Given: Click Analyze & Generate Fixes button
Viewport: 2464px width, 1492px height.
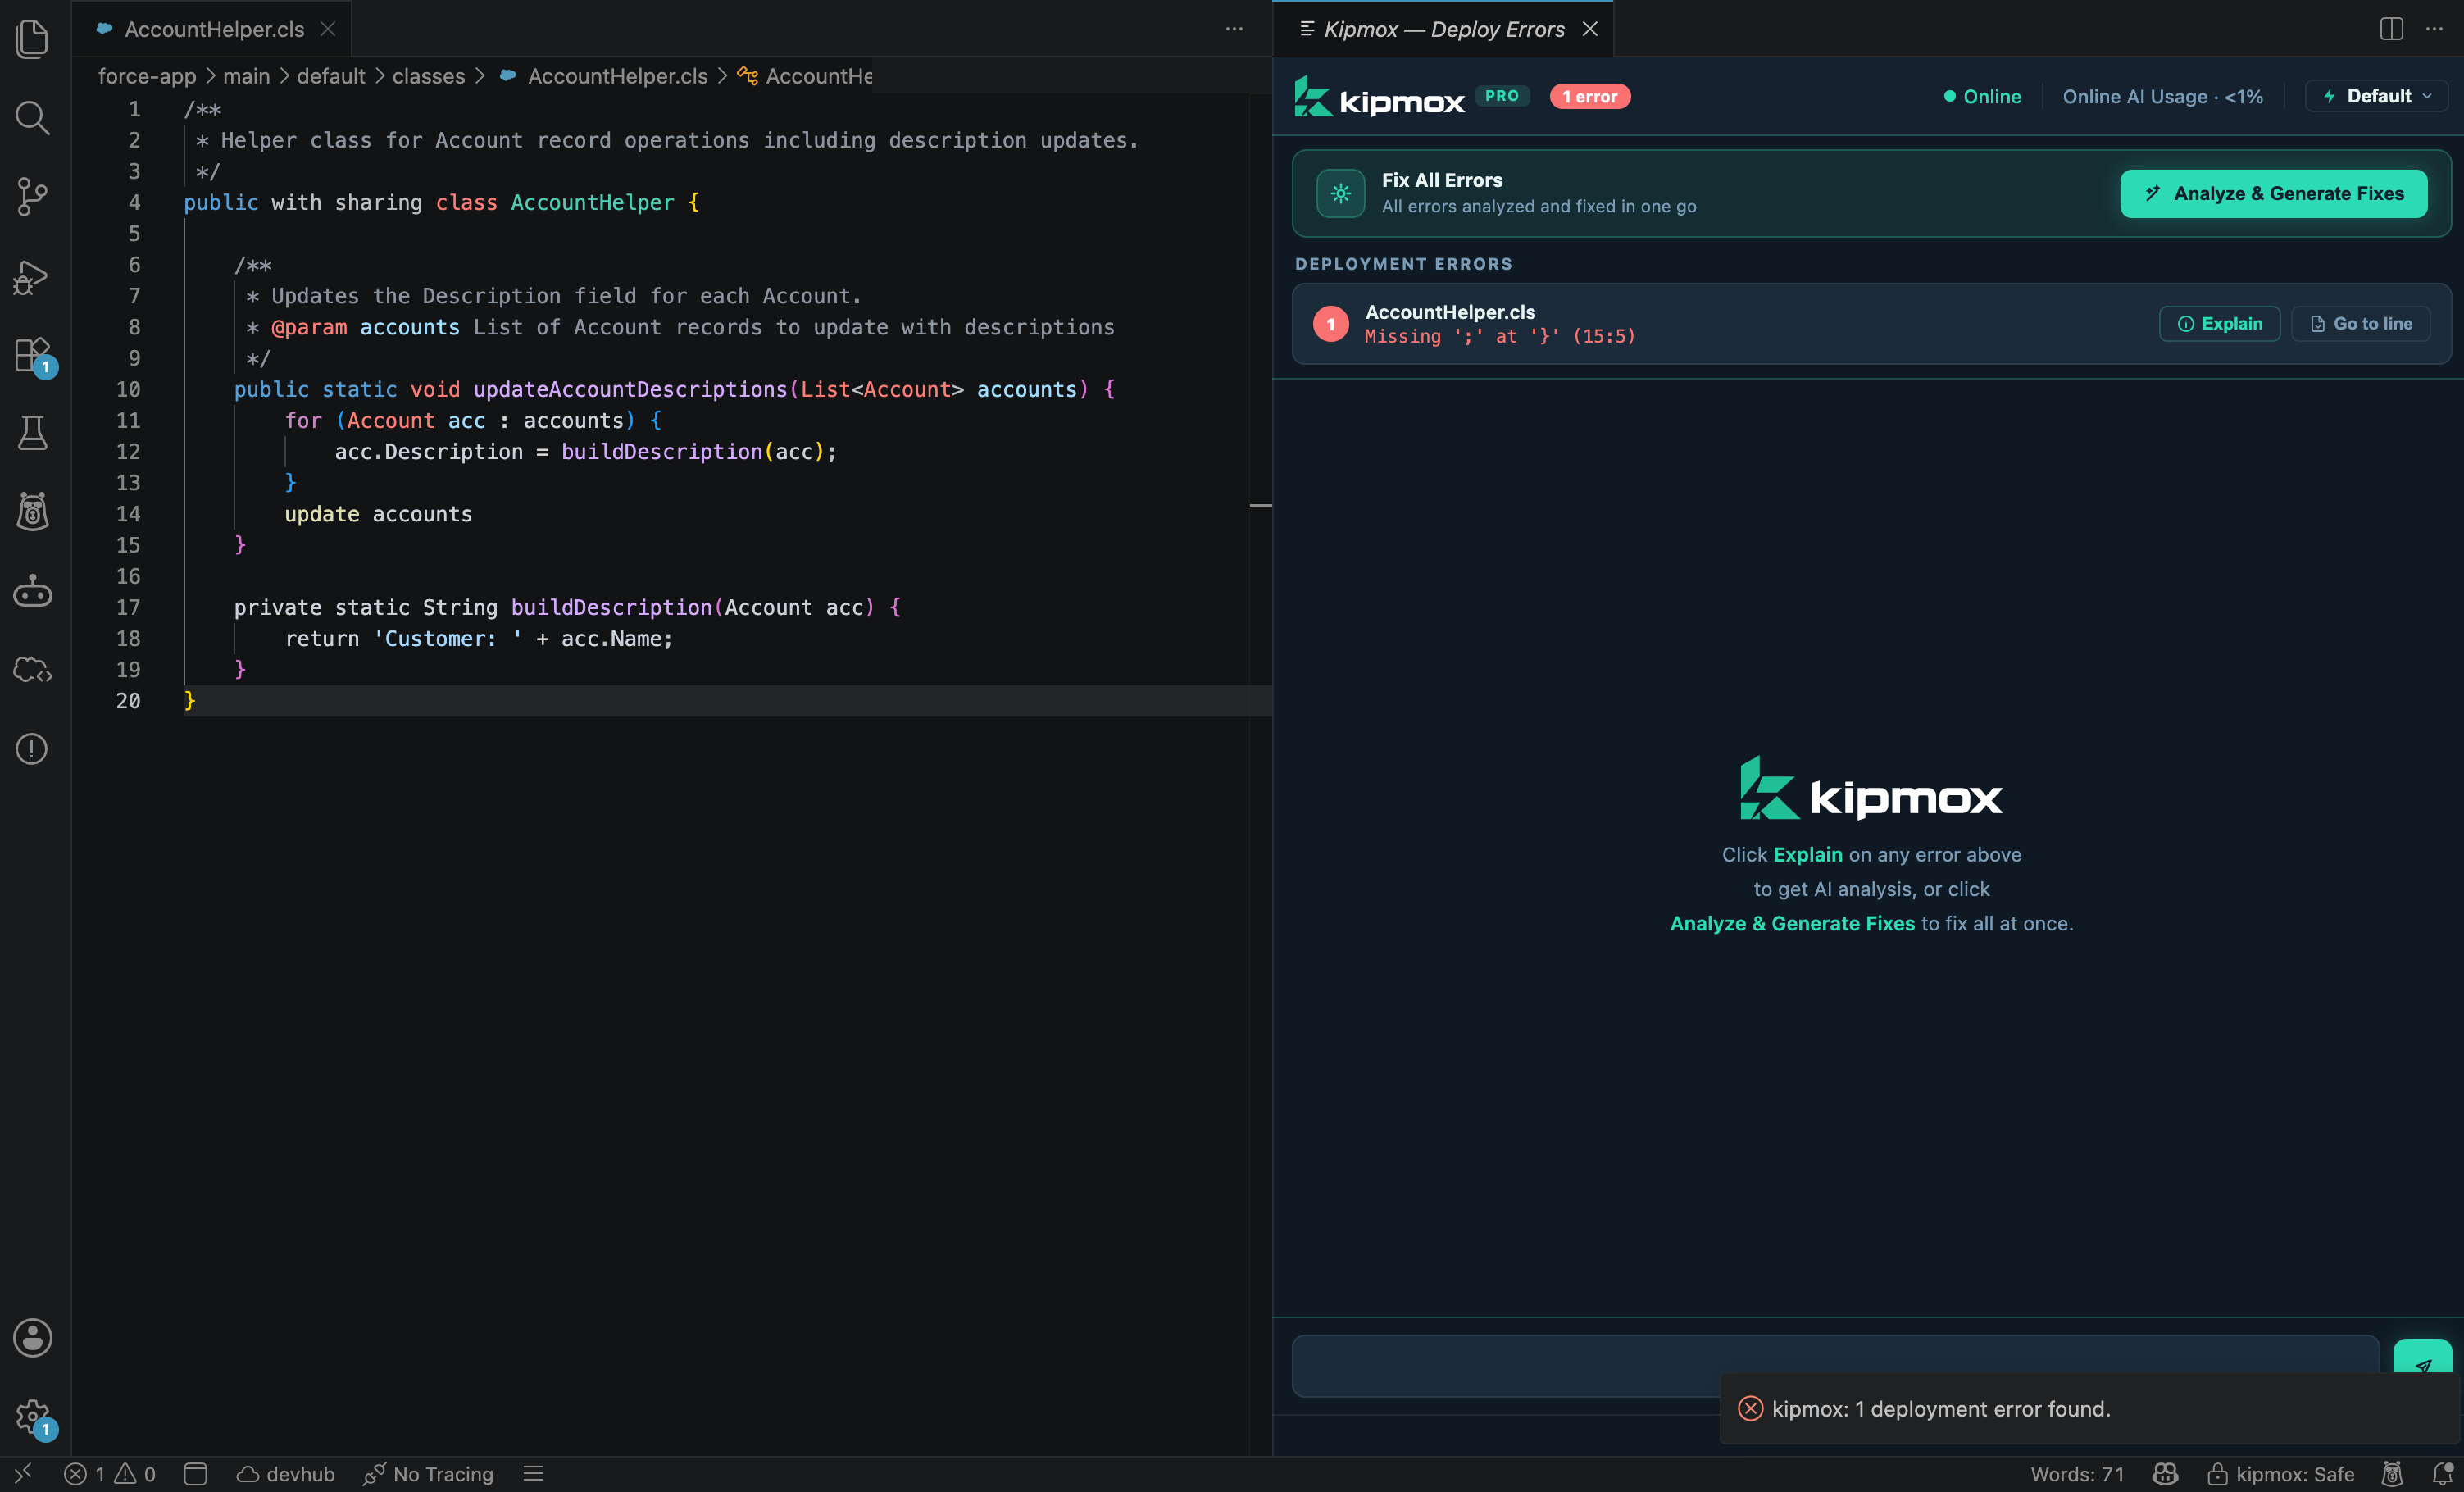Looking at the screenshot, I should click(2274, 193).
